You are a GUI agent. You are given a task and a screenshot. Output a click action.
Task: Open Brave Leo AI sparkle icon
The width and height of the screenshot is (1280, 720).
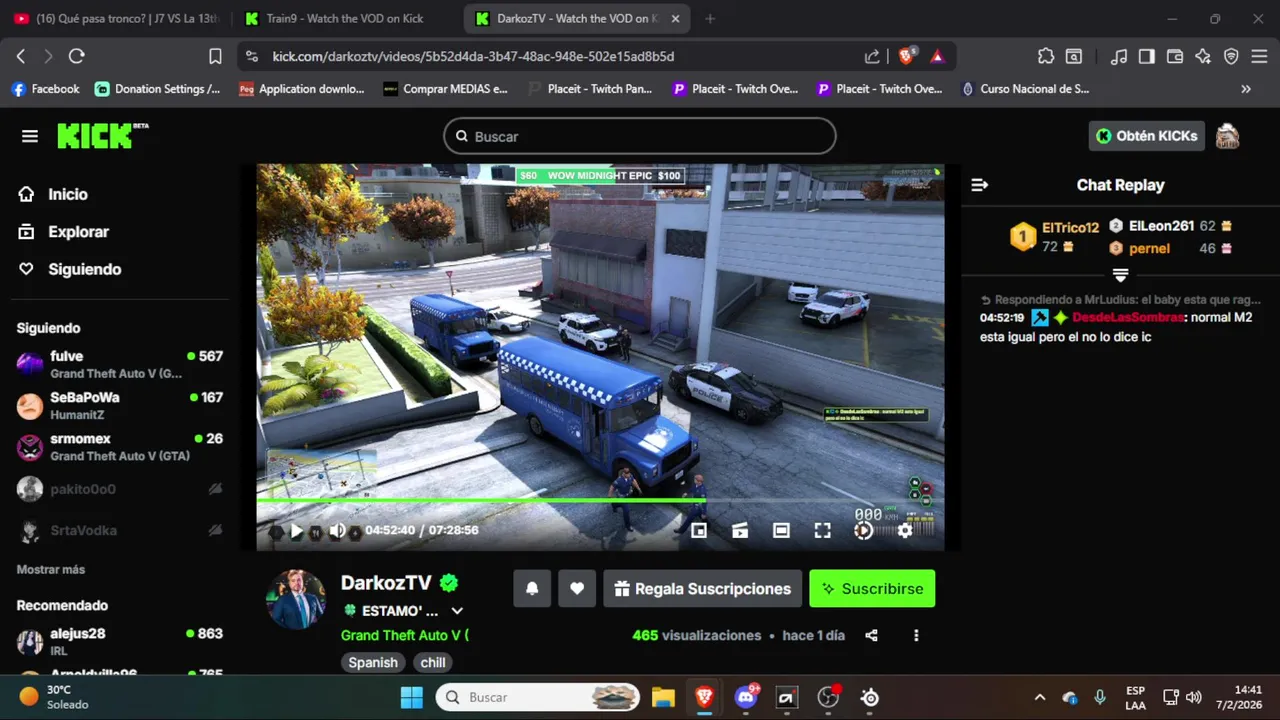(1203, 57)
